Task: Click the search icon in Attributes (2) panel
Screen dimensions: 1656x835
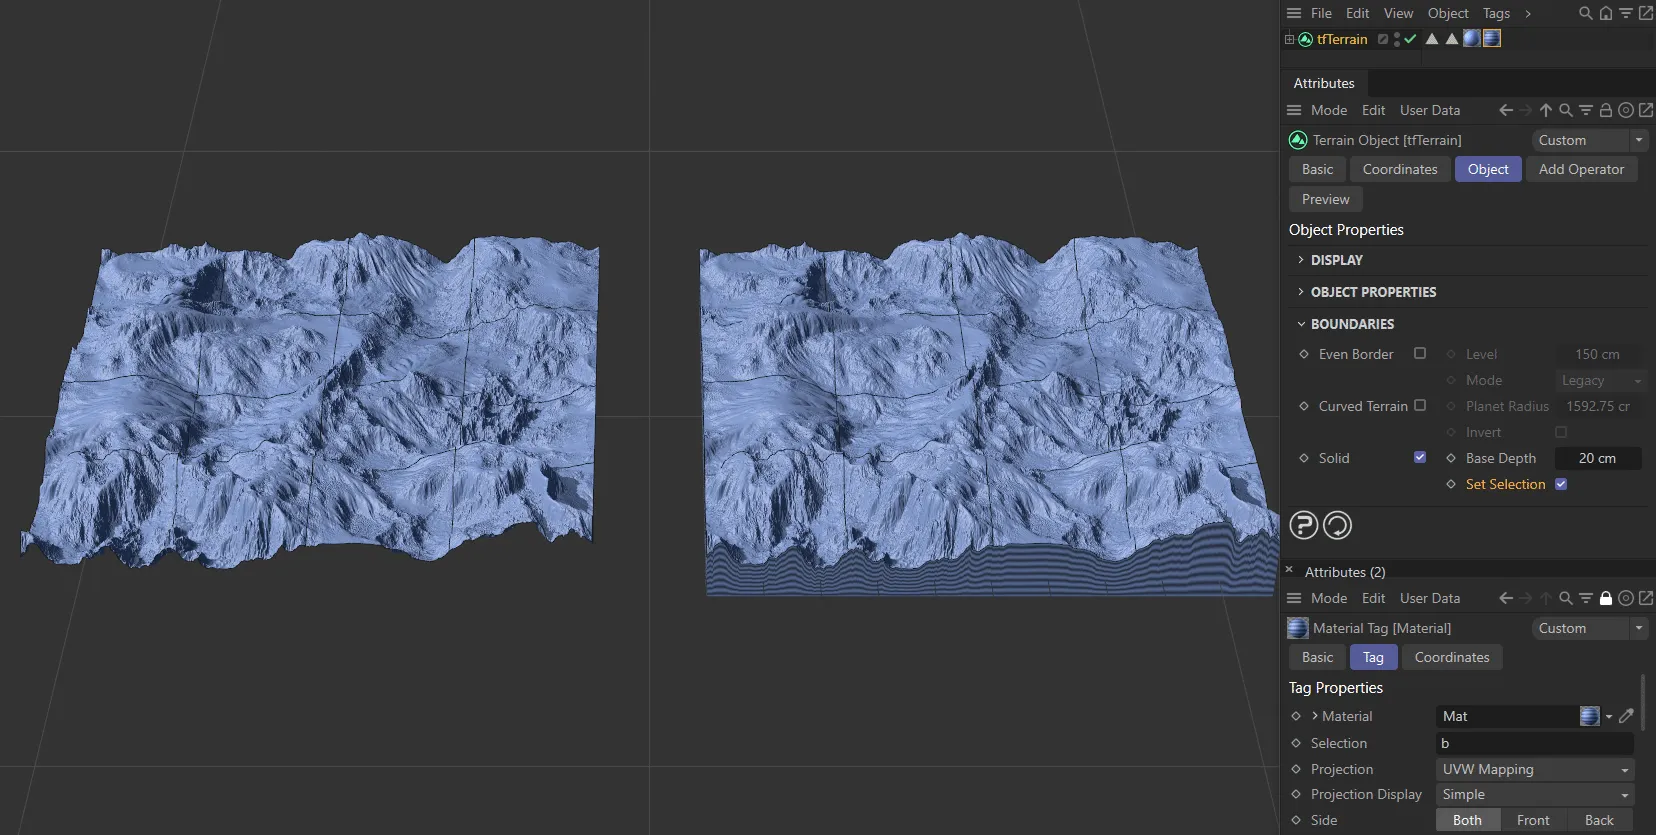Action: tap(1566, 598)
